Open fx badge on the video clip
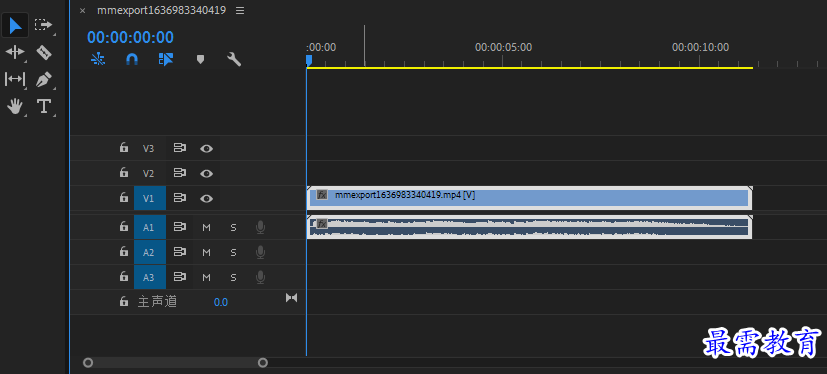The height and width of the screenshot is (374, 827). coord(322,195)
